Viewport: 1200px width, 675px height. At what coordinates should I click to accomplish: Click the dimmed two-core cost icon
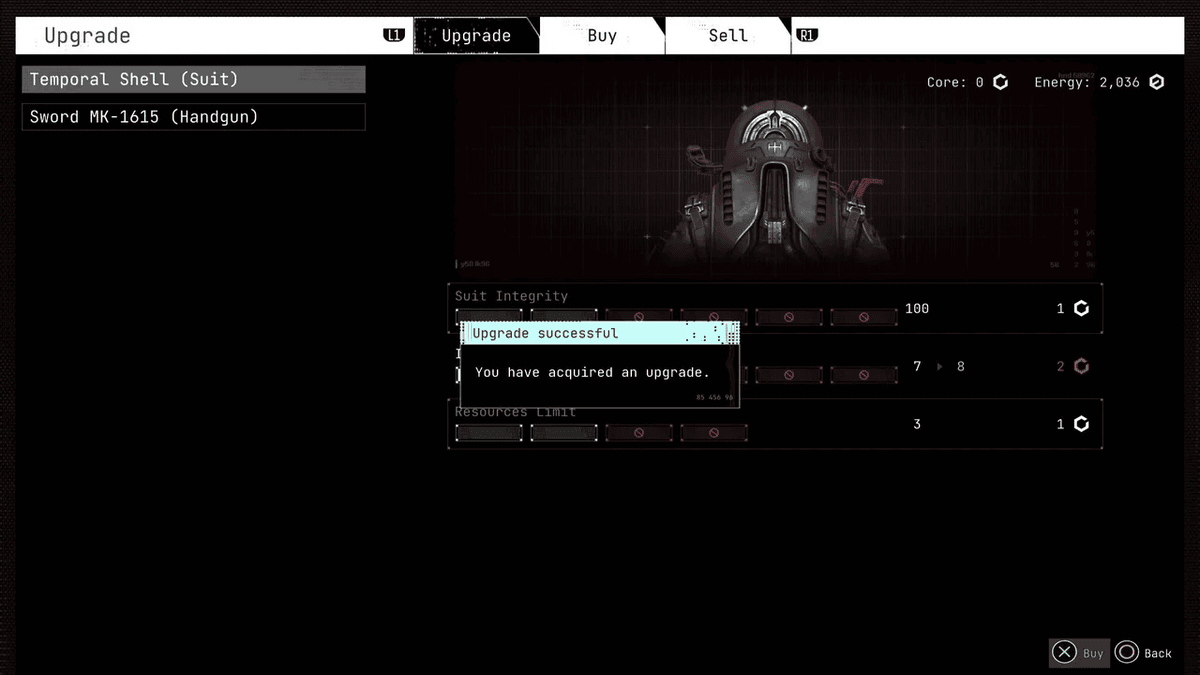point(1081,367)
